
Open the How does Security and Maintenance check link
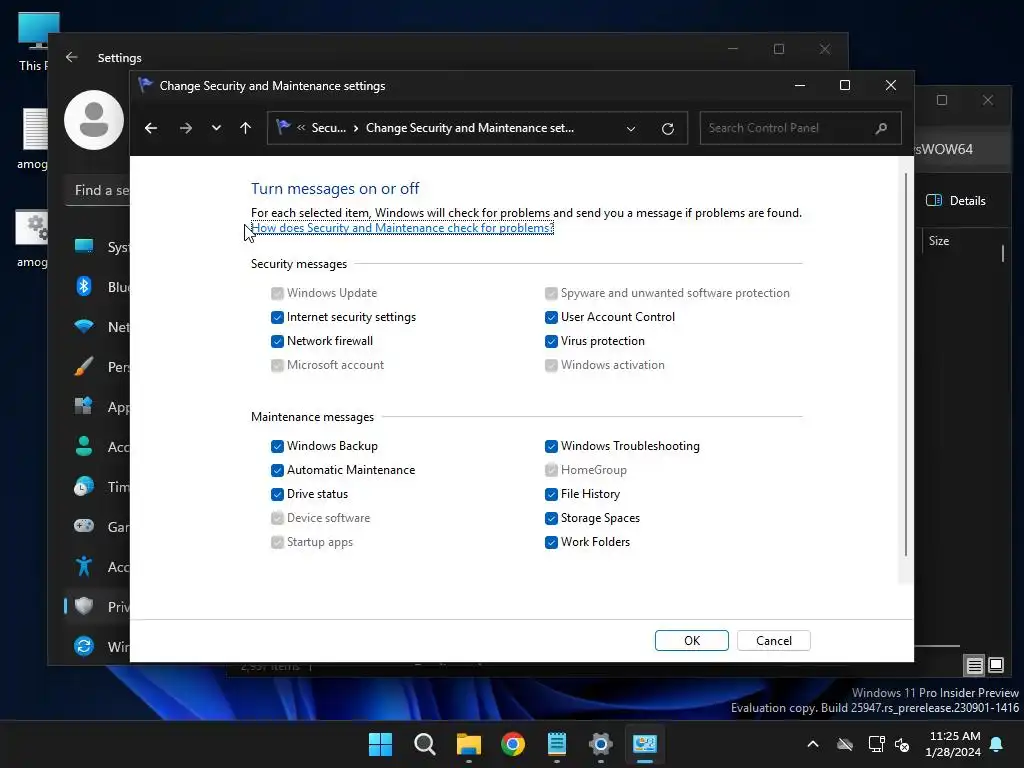[x=402, y=228]
